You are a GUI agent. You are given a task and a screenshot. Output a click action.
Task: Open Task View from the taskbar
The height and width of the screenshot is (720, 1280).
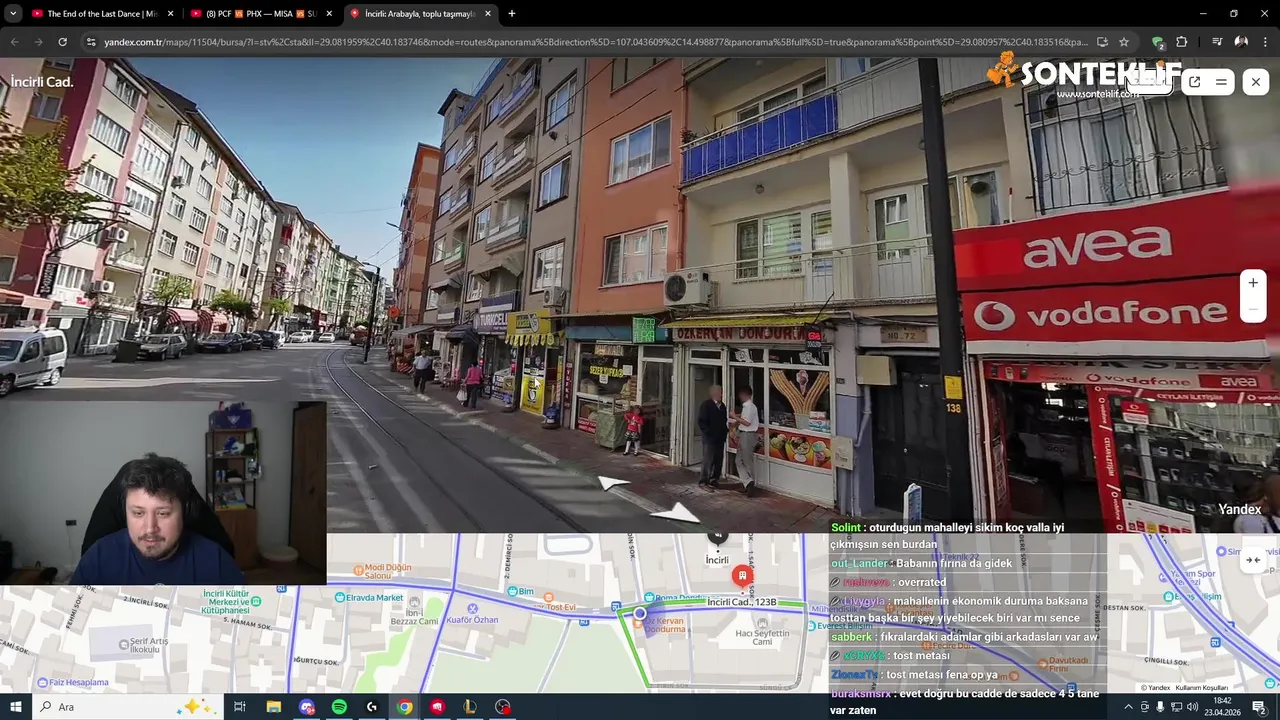(240, 707)
